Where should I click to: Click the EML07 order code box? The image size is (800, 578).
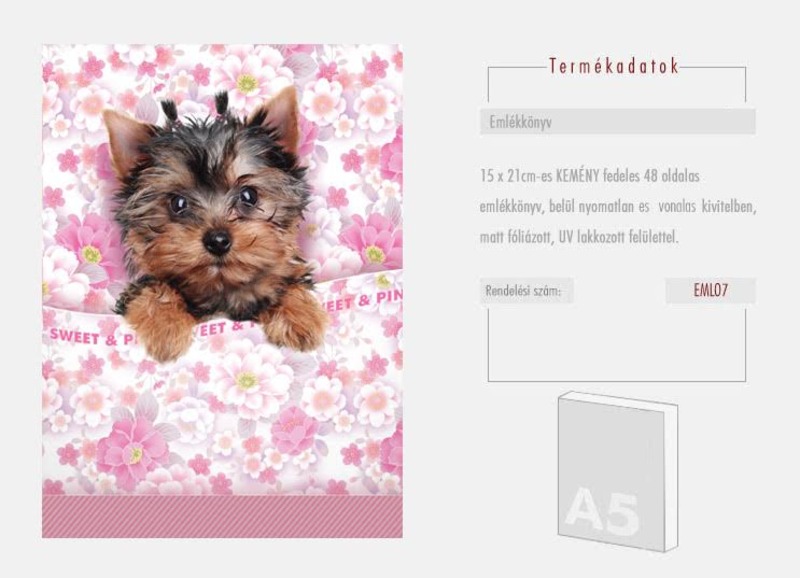click(710, 291)
